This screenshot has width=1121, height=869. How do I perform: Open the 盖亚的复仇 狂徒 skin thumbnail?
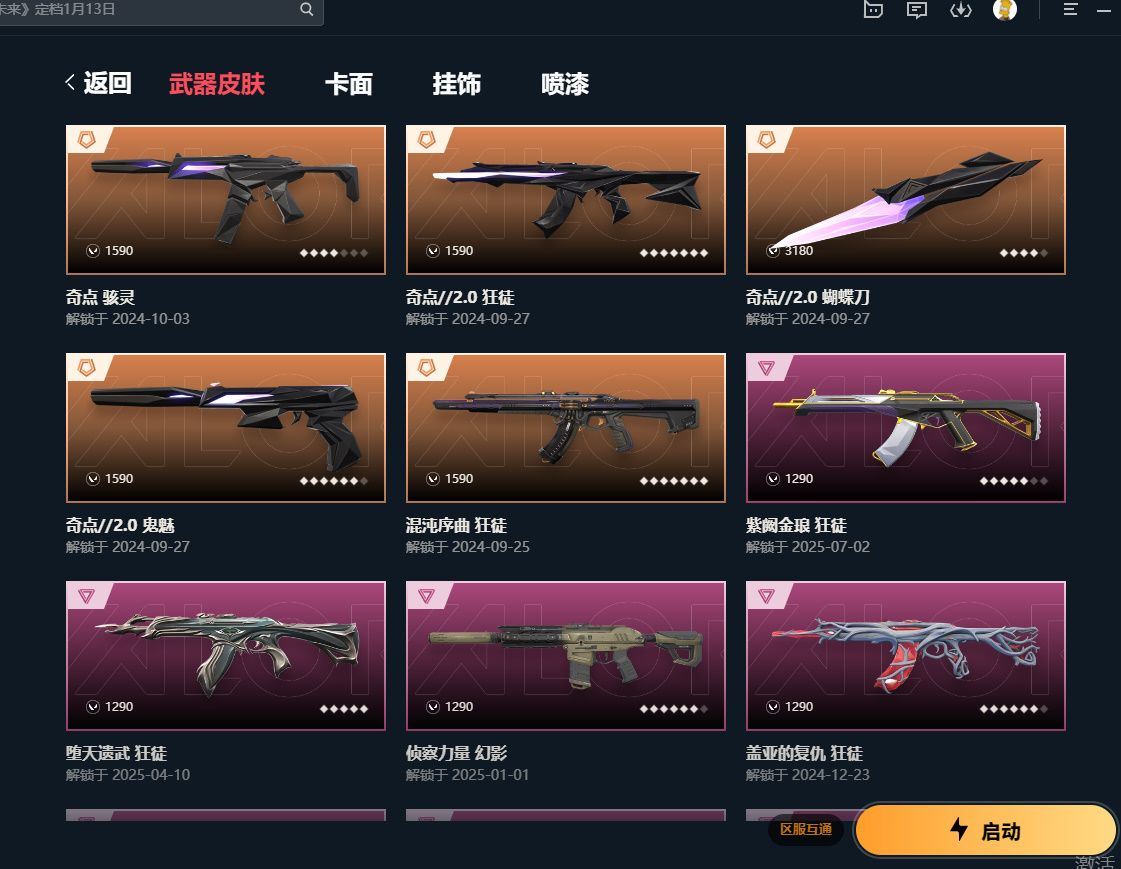[905, 655]
